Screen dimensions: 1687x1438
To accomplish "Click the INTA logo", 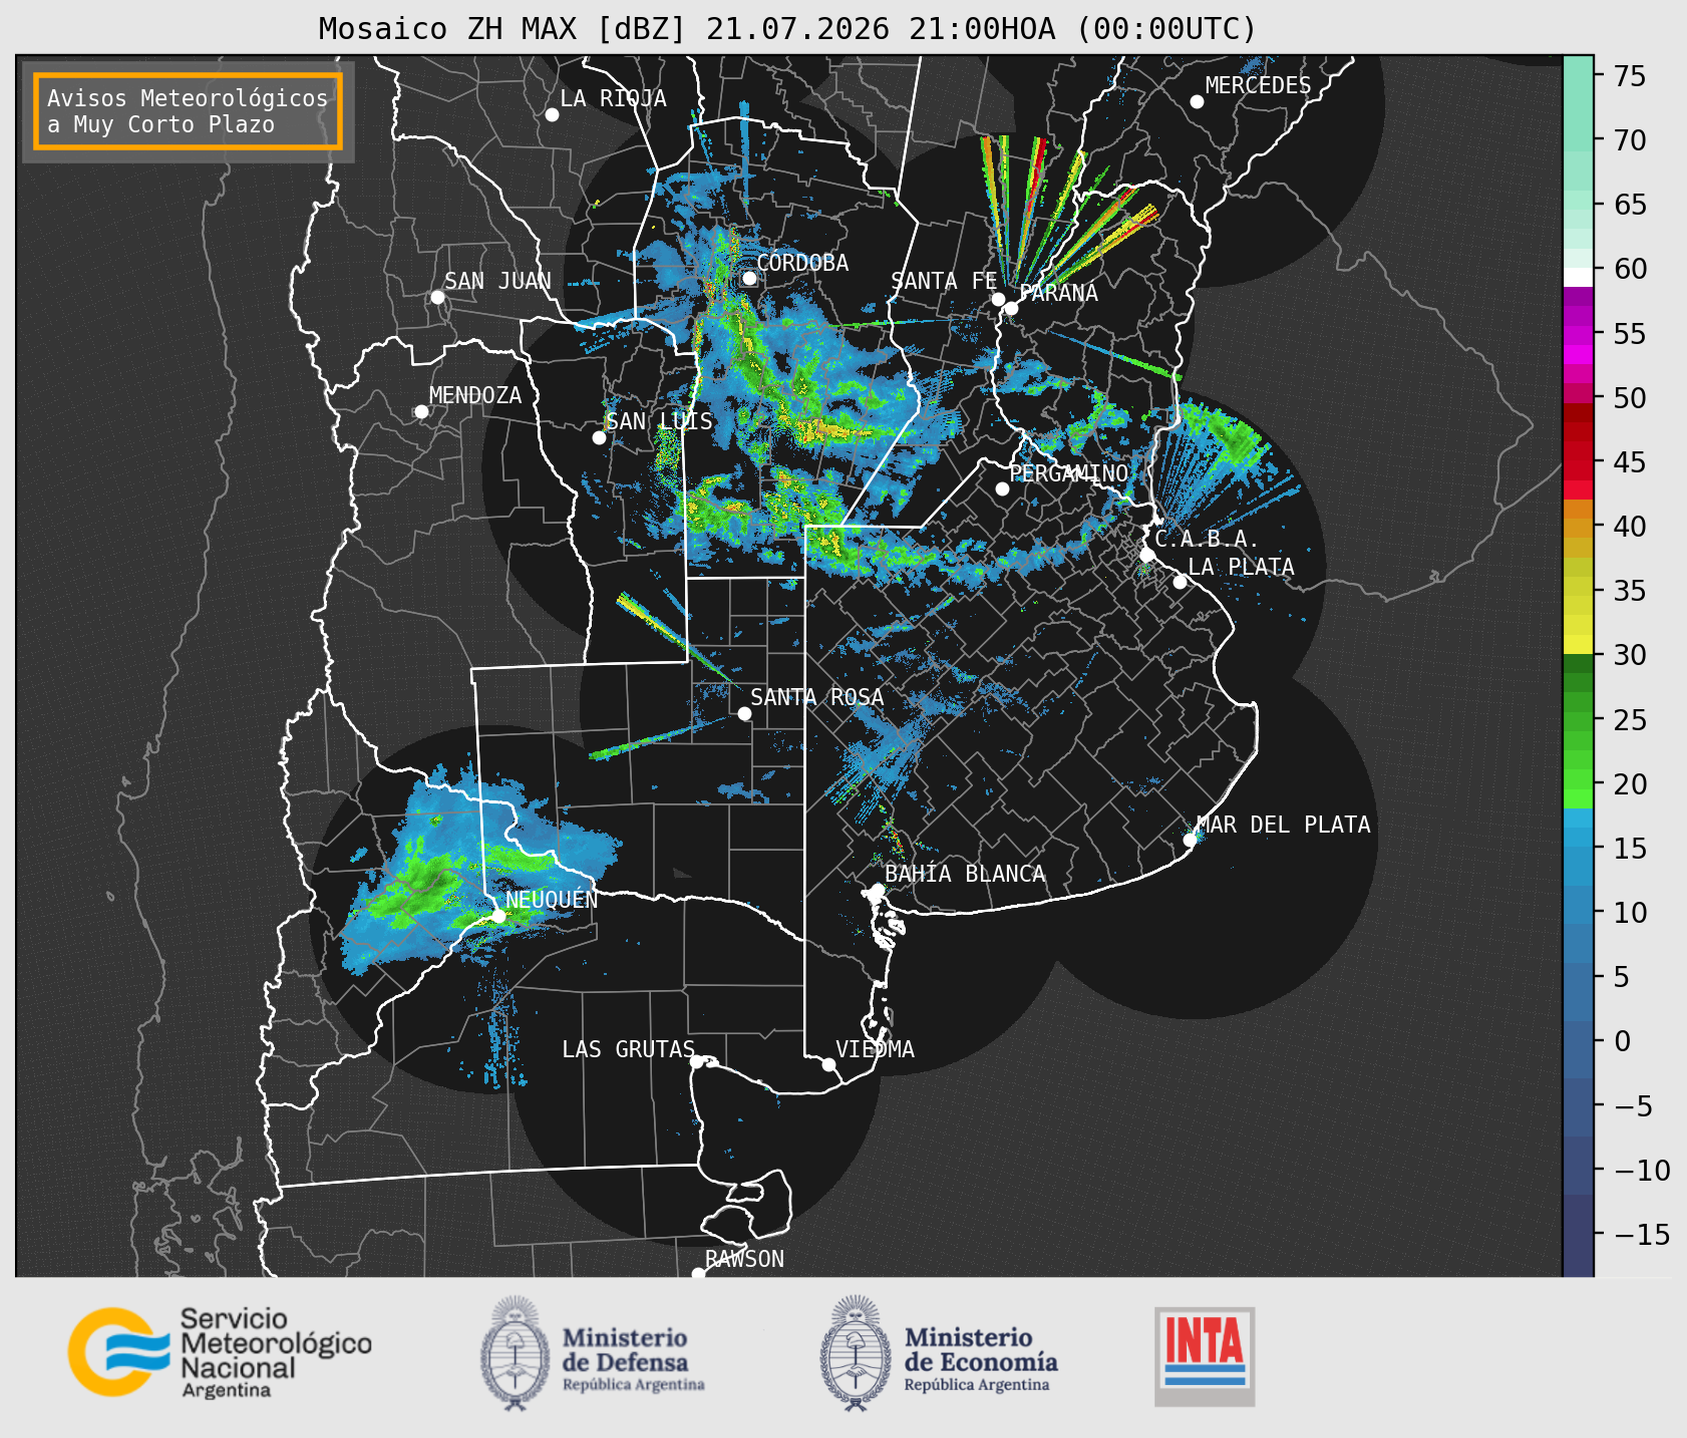I will pos(1205,1356).
